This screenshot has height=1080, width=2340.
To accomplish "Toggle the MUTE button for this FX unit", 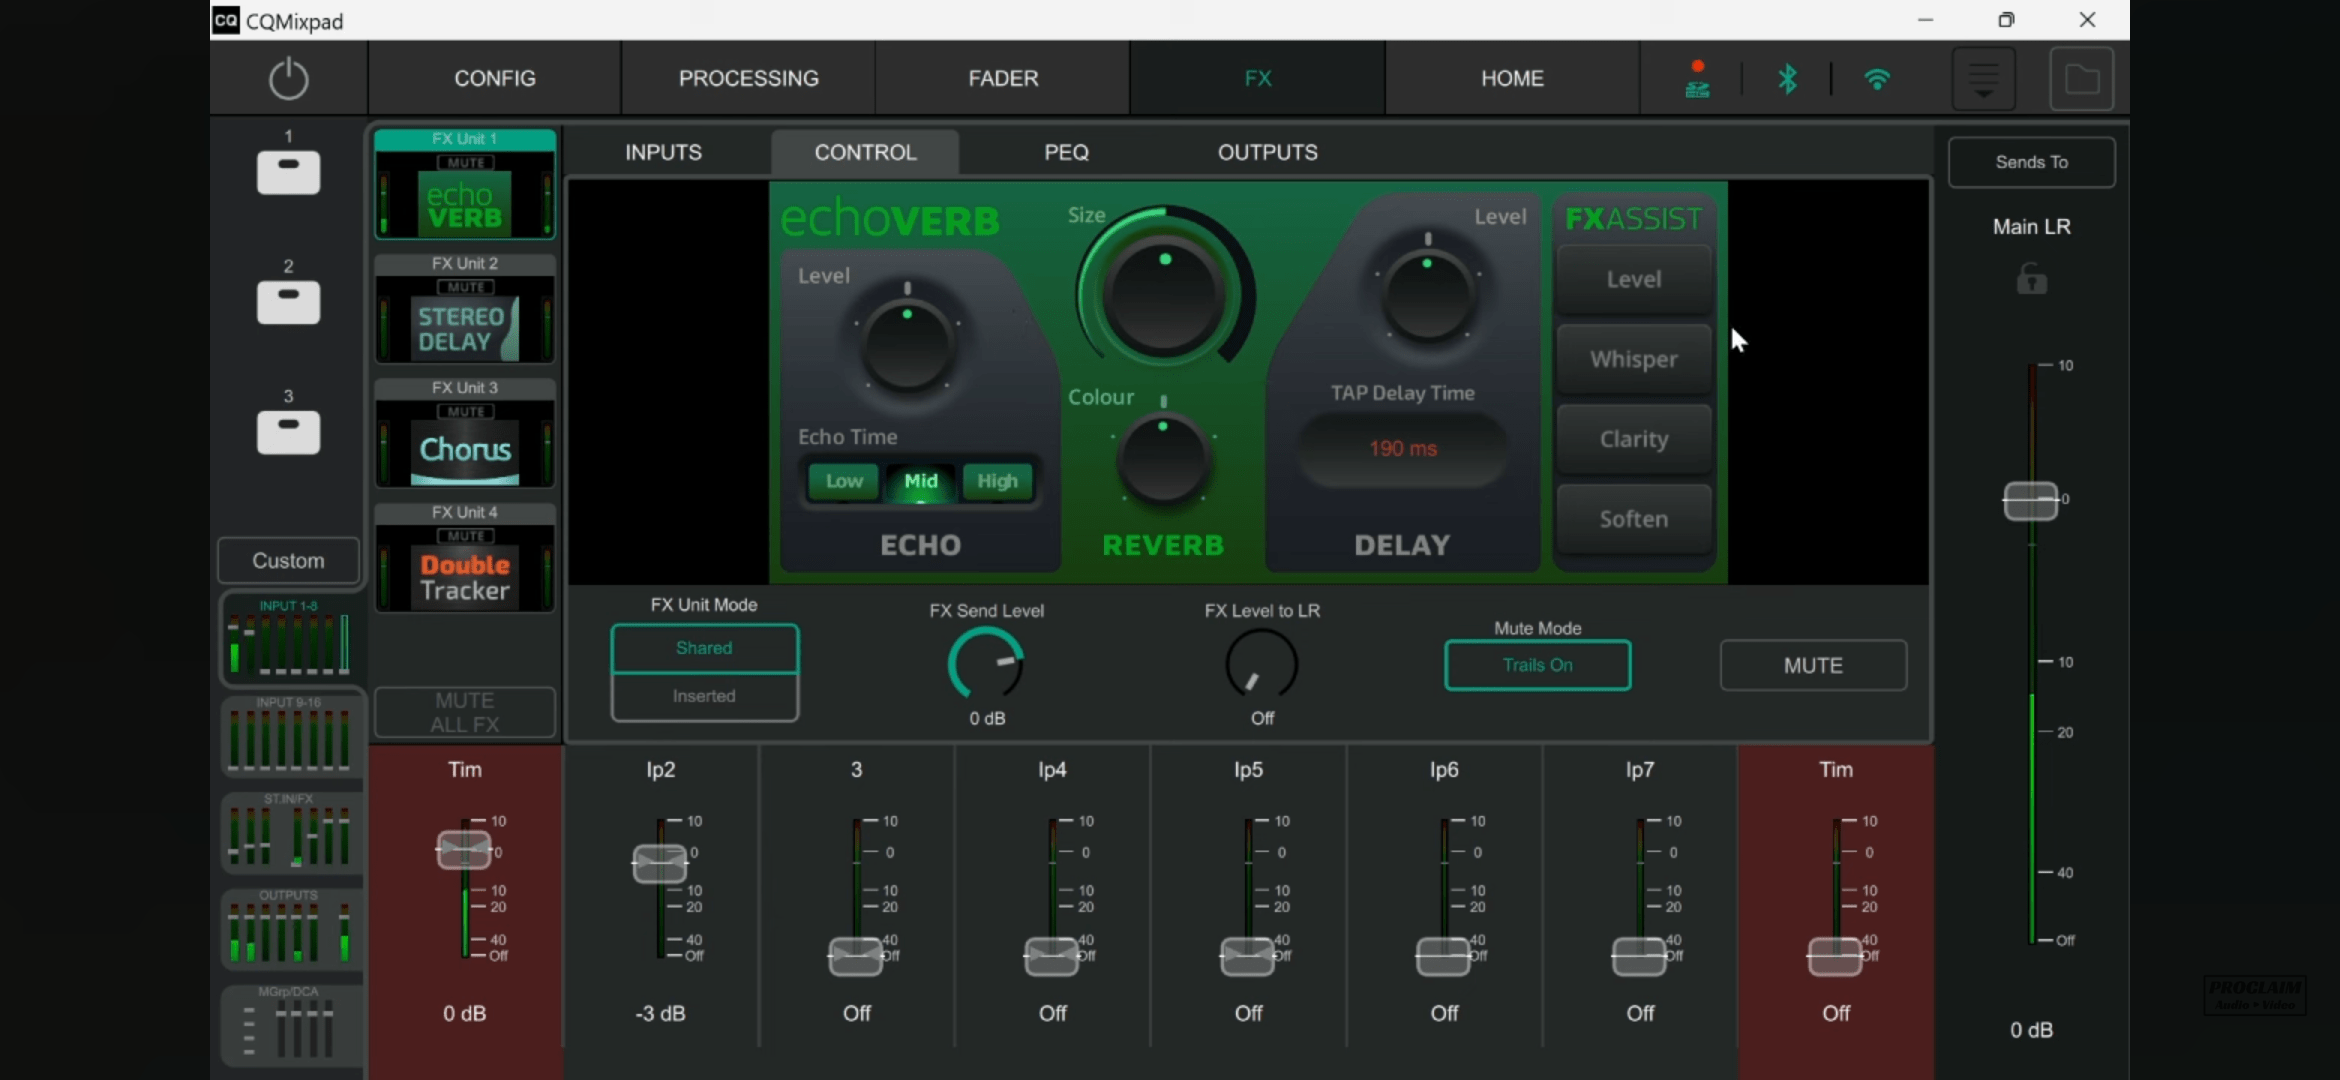I will tap(1813, 665).
